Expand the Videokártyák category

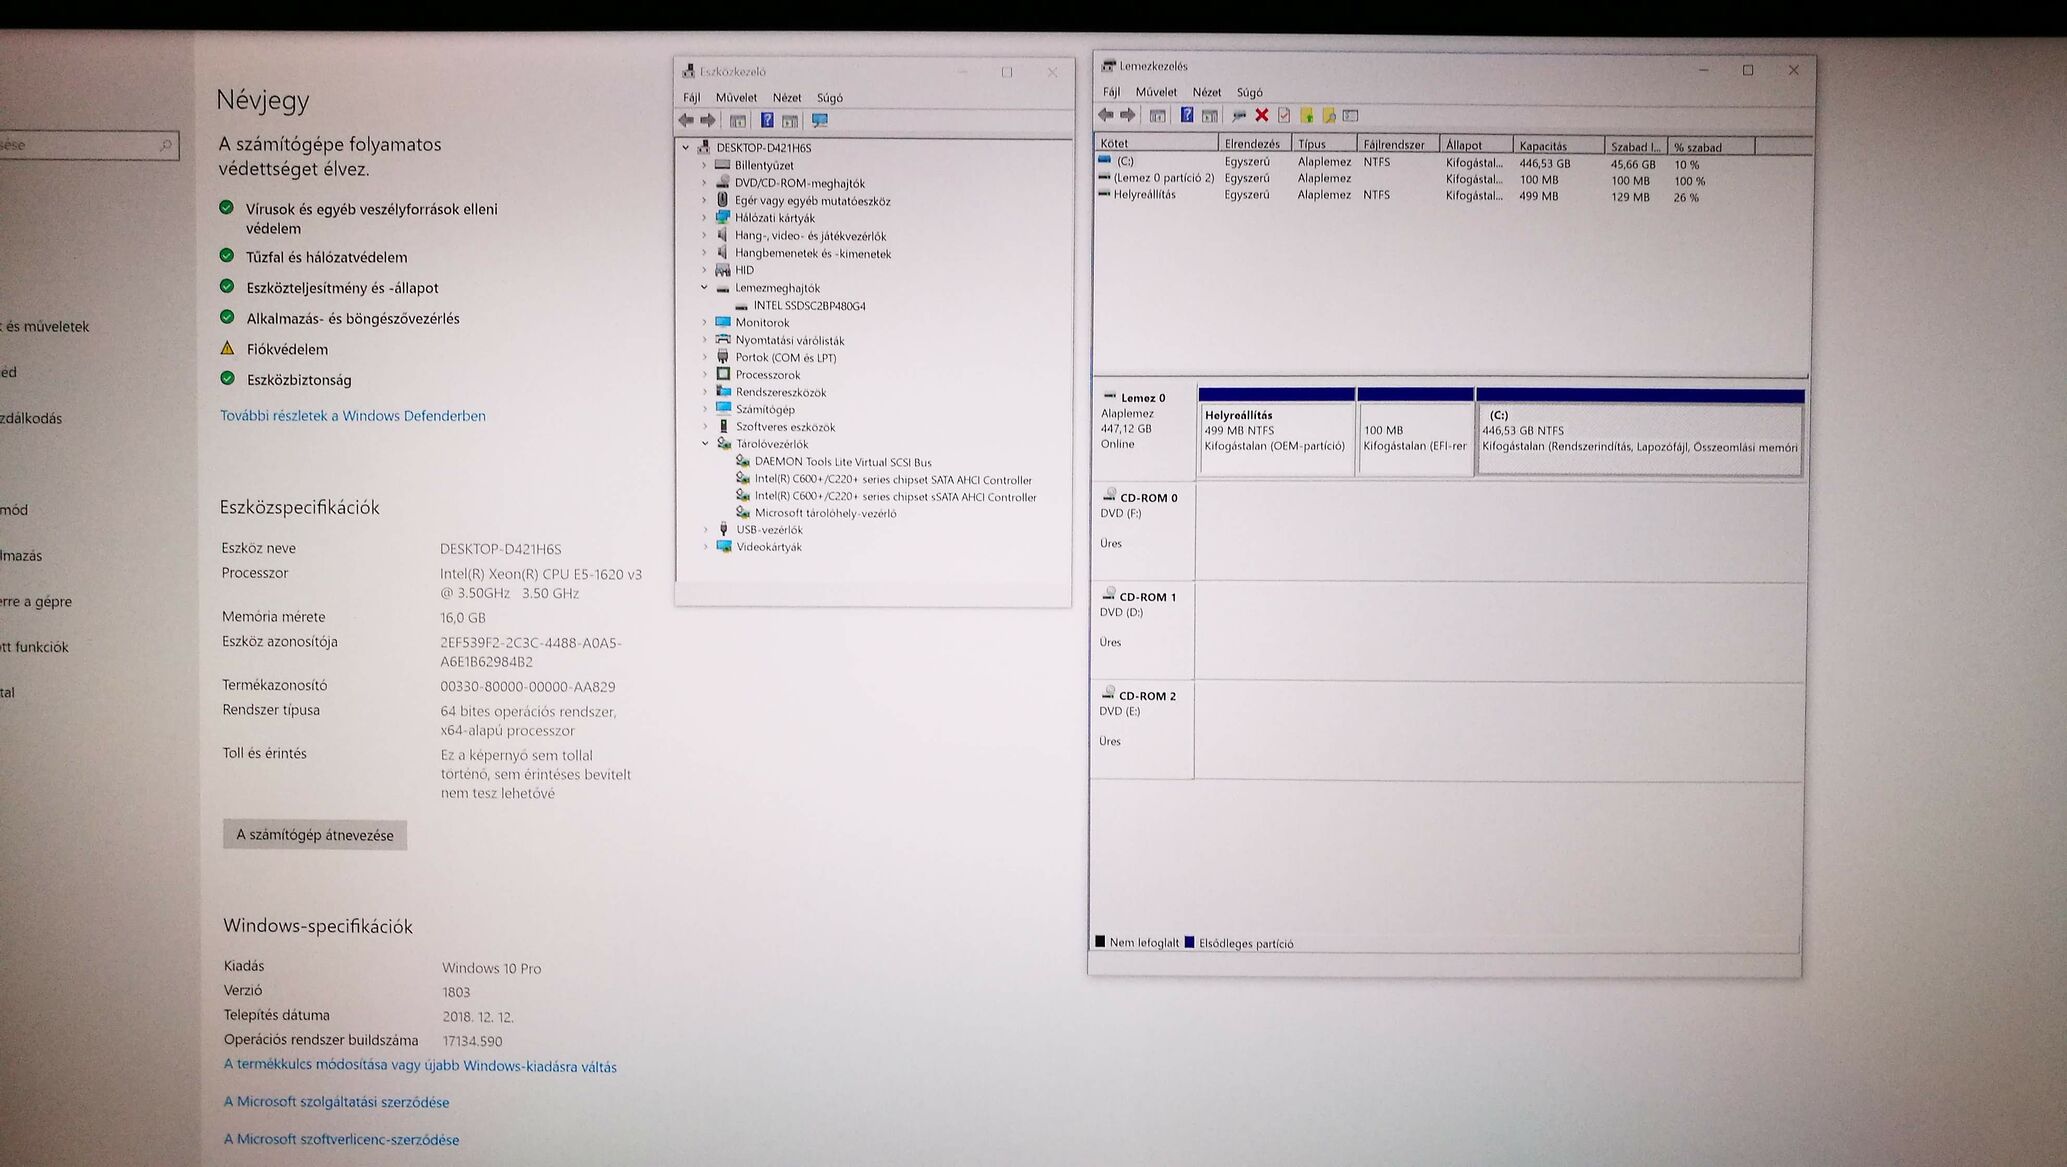pos(706,547)
